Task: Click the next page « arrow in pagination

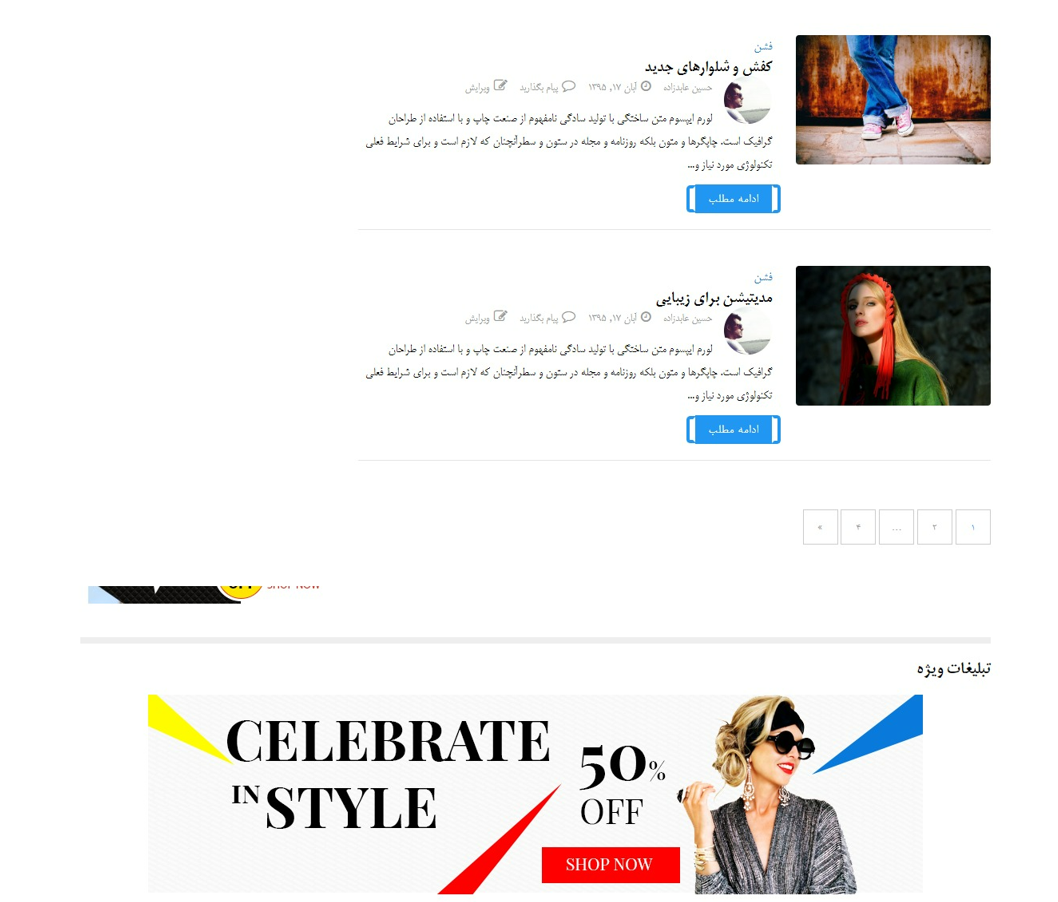Action: [820, 527]
